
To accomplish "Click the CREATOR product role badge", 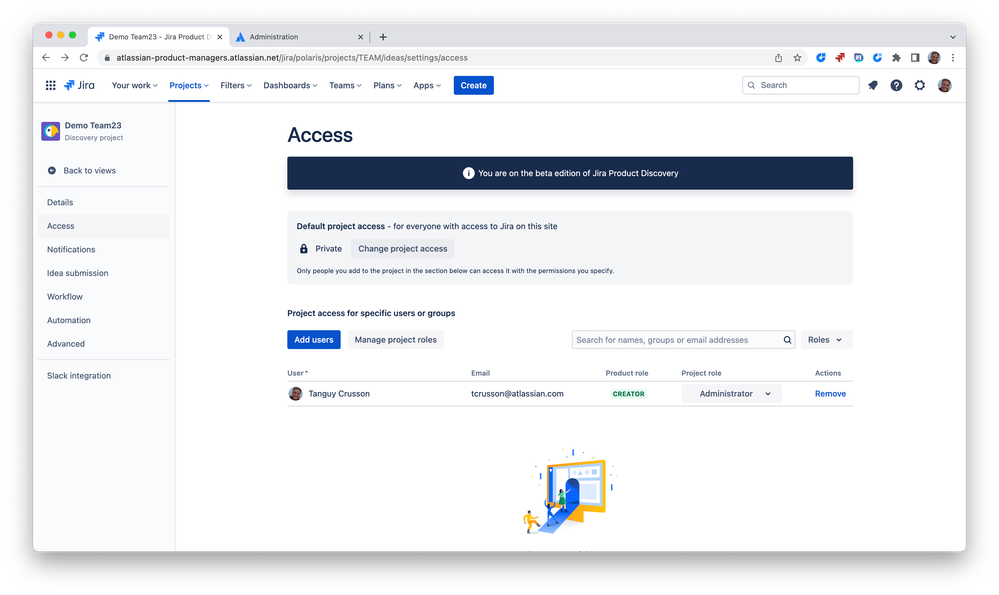I will (x=628, y=394).
